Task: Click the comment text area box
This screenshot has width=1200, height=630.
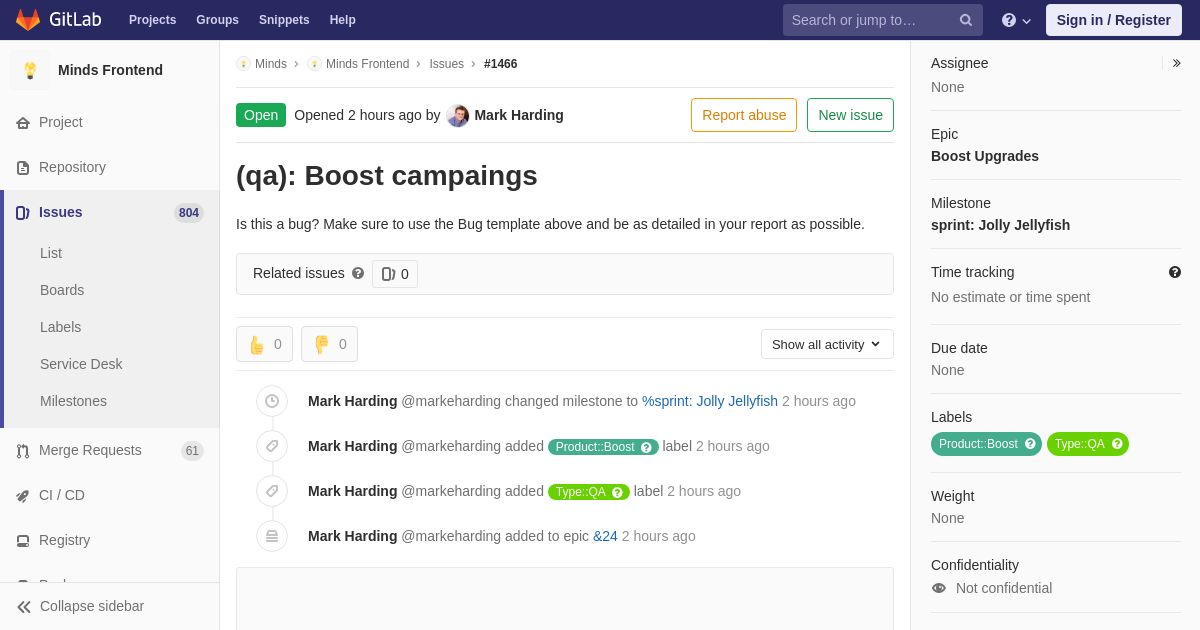Action: pos(565,599)
